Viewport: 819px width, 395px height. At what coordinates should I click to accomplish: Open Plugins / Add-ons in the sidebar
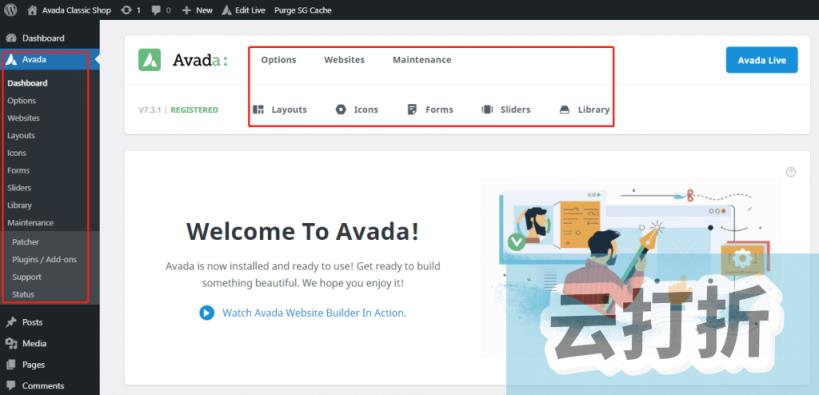pos(44,259)
